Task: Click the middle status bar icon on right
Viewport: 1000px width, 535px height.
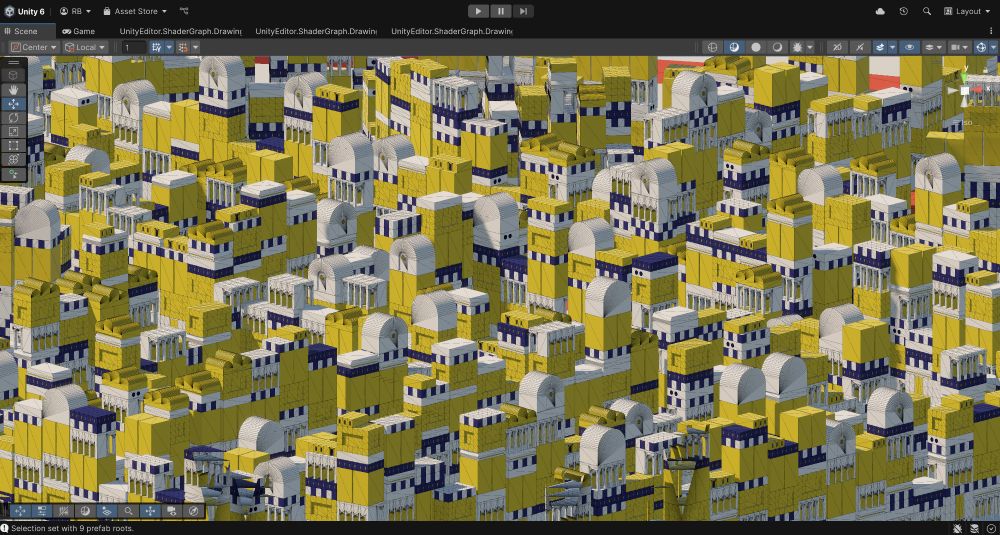Action: (974, 529)
